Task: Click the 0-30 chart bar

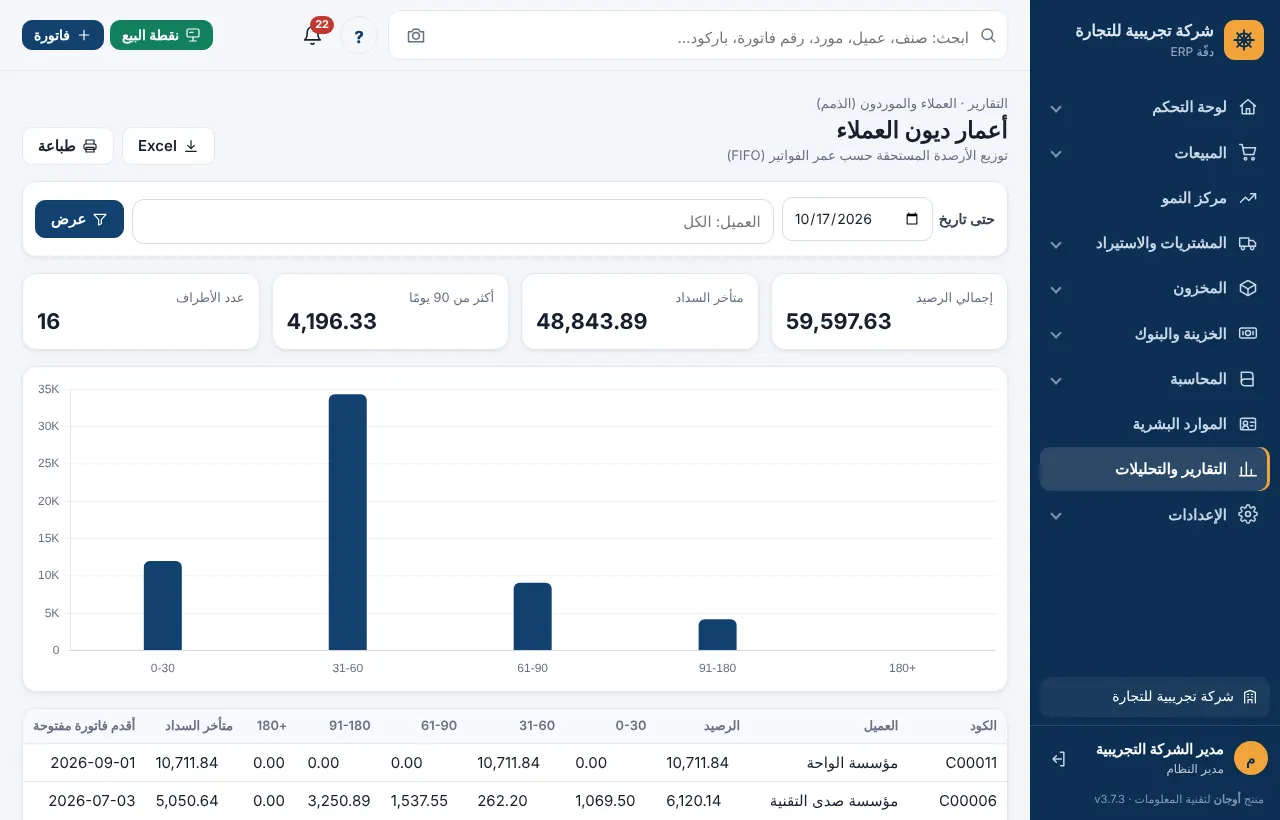Action: 163,606
